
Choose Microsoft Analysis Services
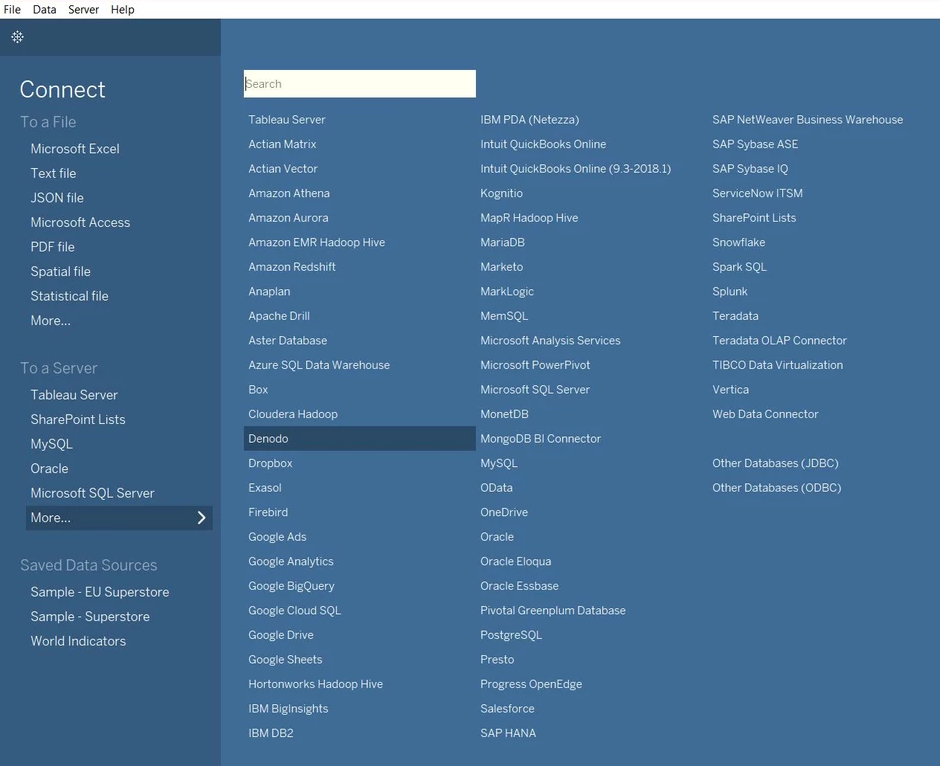click(x=550, y=340)
